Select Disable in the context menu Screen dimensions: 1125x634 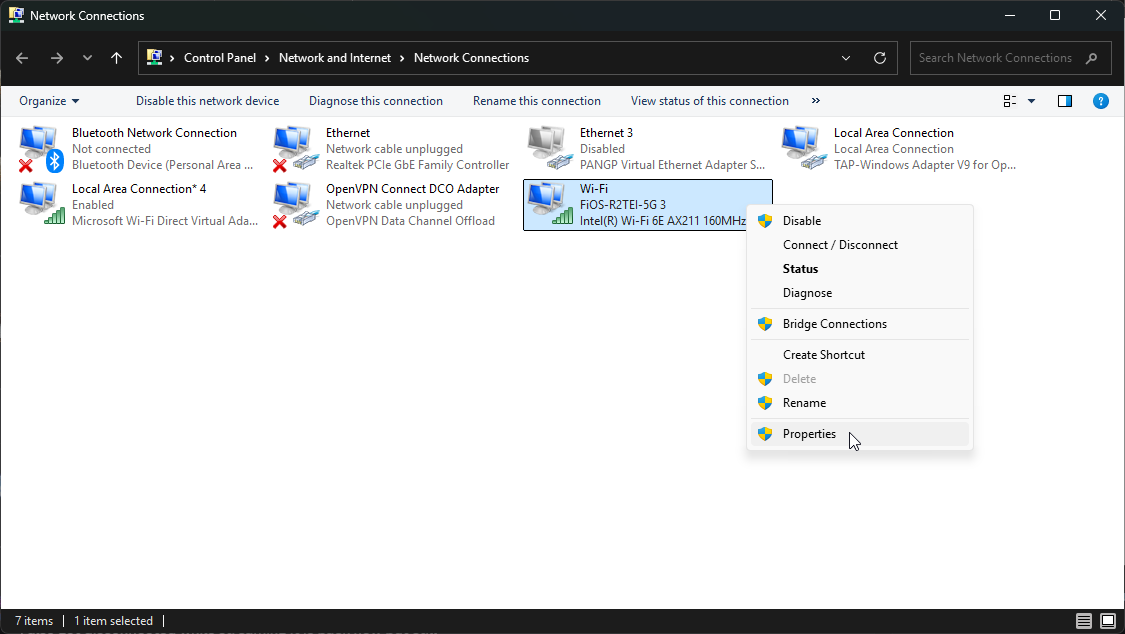coord(801,221)
